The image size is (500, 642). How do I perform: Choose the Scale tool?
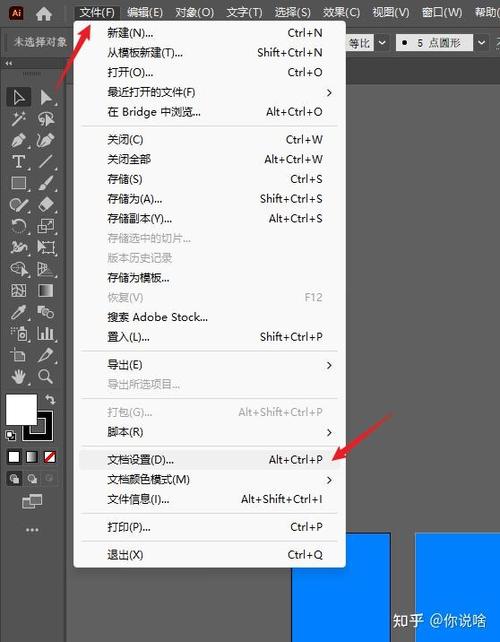[46, 226]
